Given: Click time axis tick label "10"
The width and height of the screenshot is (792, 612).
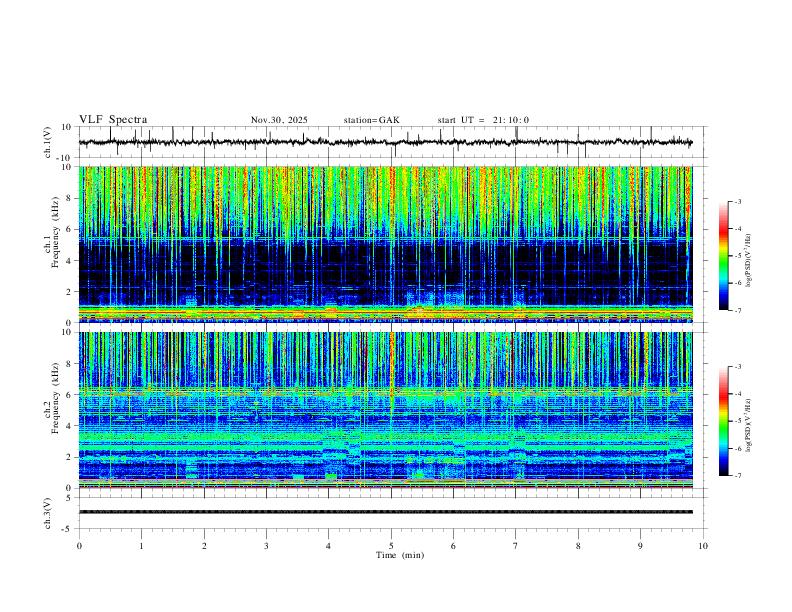Looking at the screenshot, I should coord(703,546).
